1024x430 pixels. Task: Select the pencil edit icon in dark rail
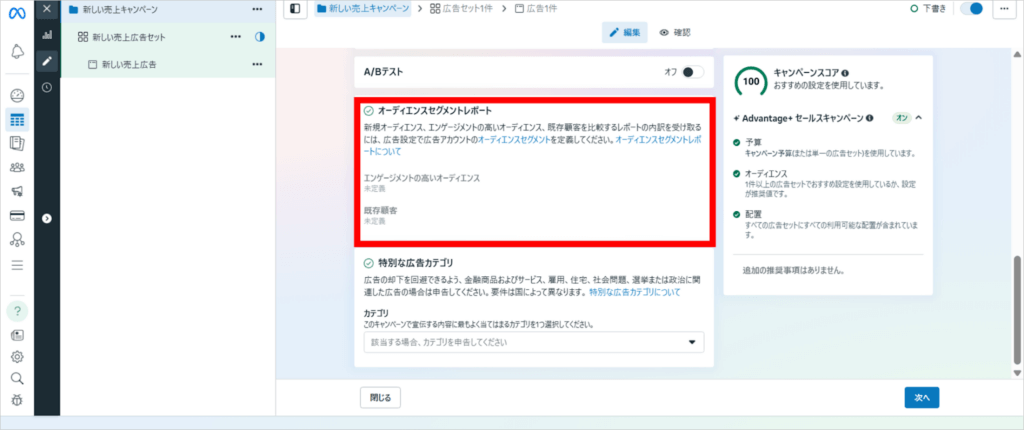coord(46,61)
